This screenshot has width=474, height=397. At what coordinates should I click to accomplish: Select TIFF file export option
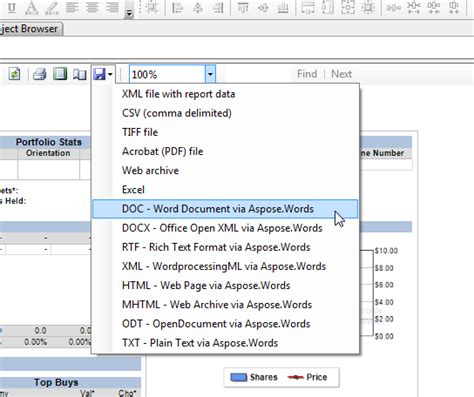225,132
